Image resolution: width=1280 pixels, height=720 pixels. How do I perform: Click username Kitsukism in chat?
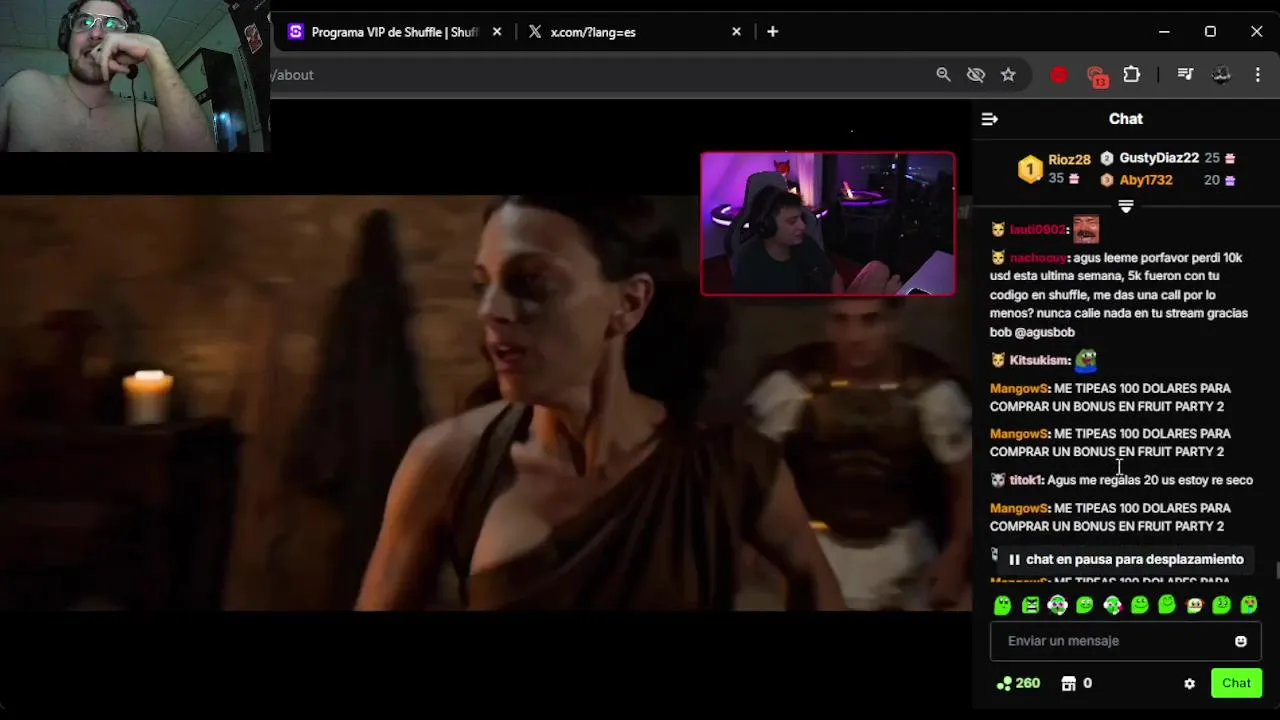[x=1039, y=360]
